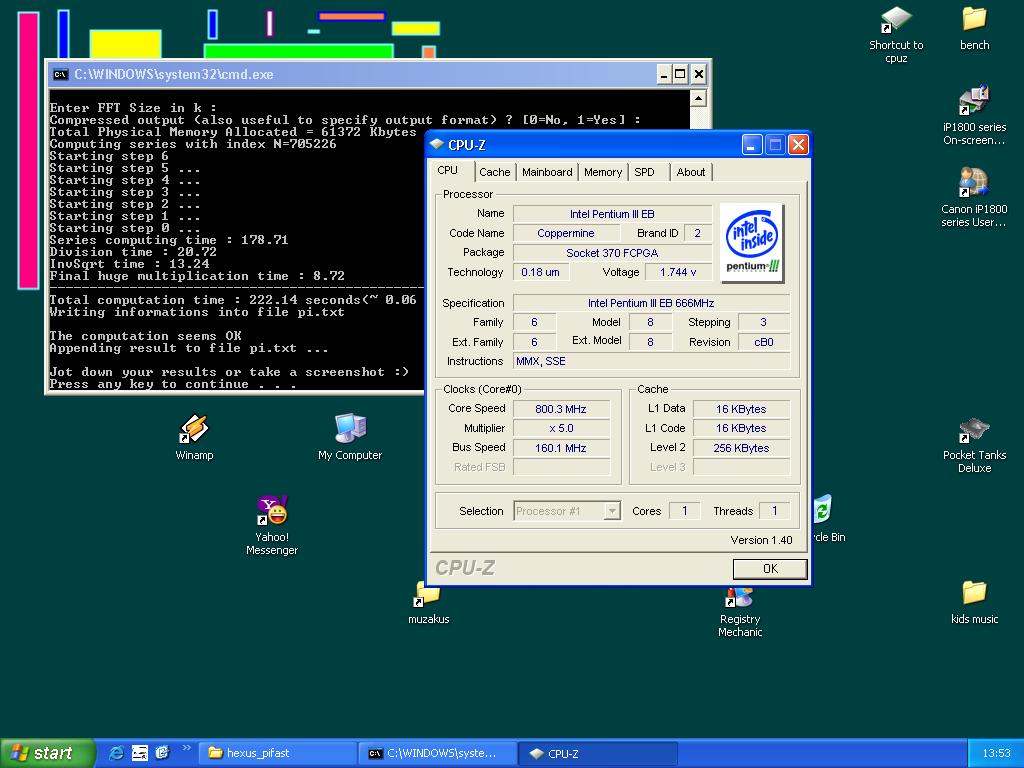Click the Bus Speed value 160.1 MHz

point(561,448)
